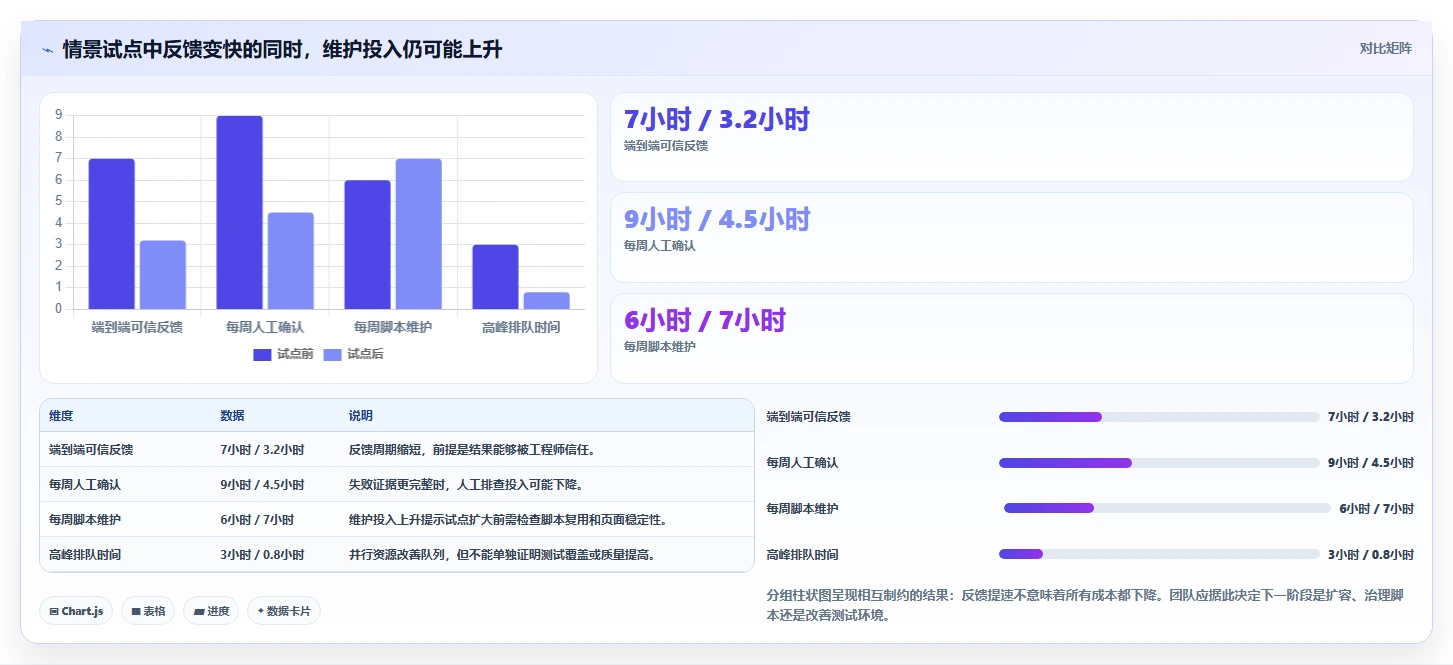
Task: Click the 高峰排队时间 progress bar
Action: tap(1159, 554)
